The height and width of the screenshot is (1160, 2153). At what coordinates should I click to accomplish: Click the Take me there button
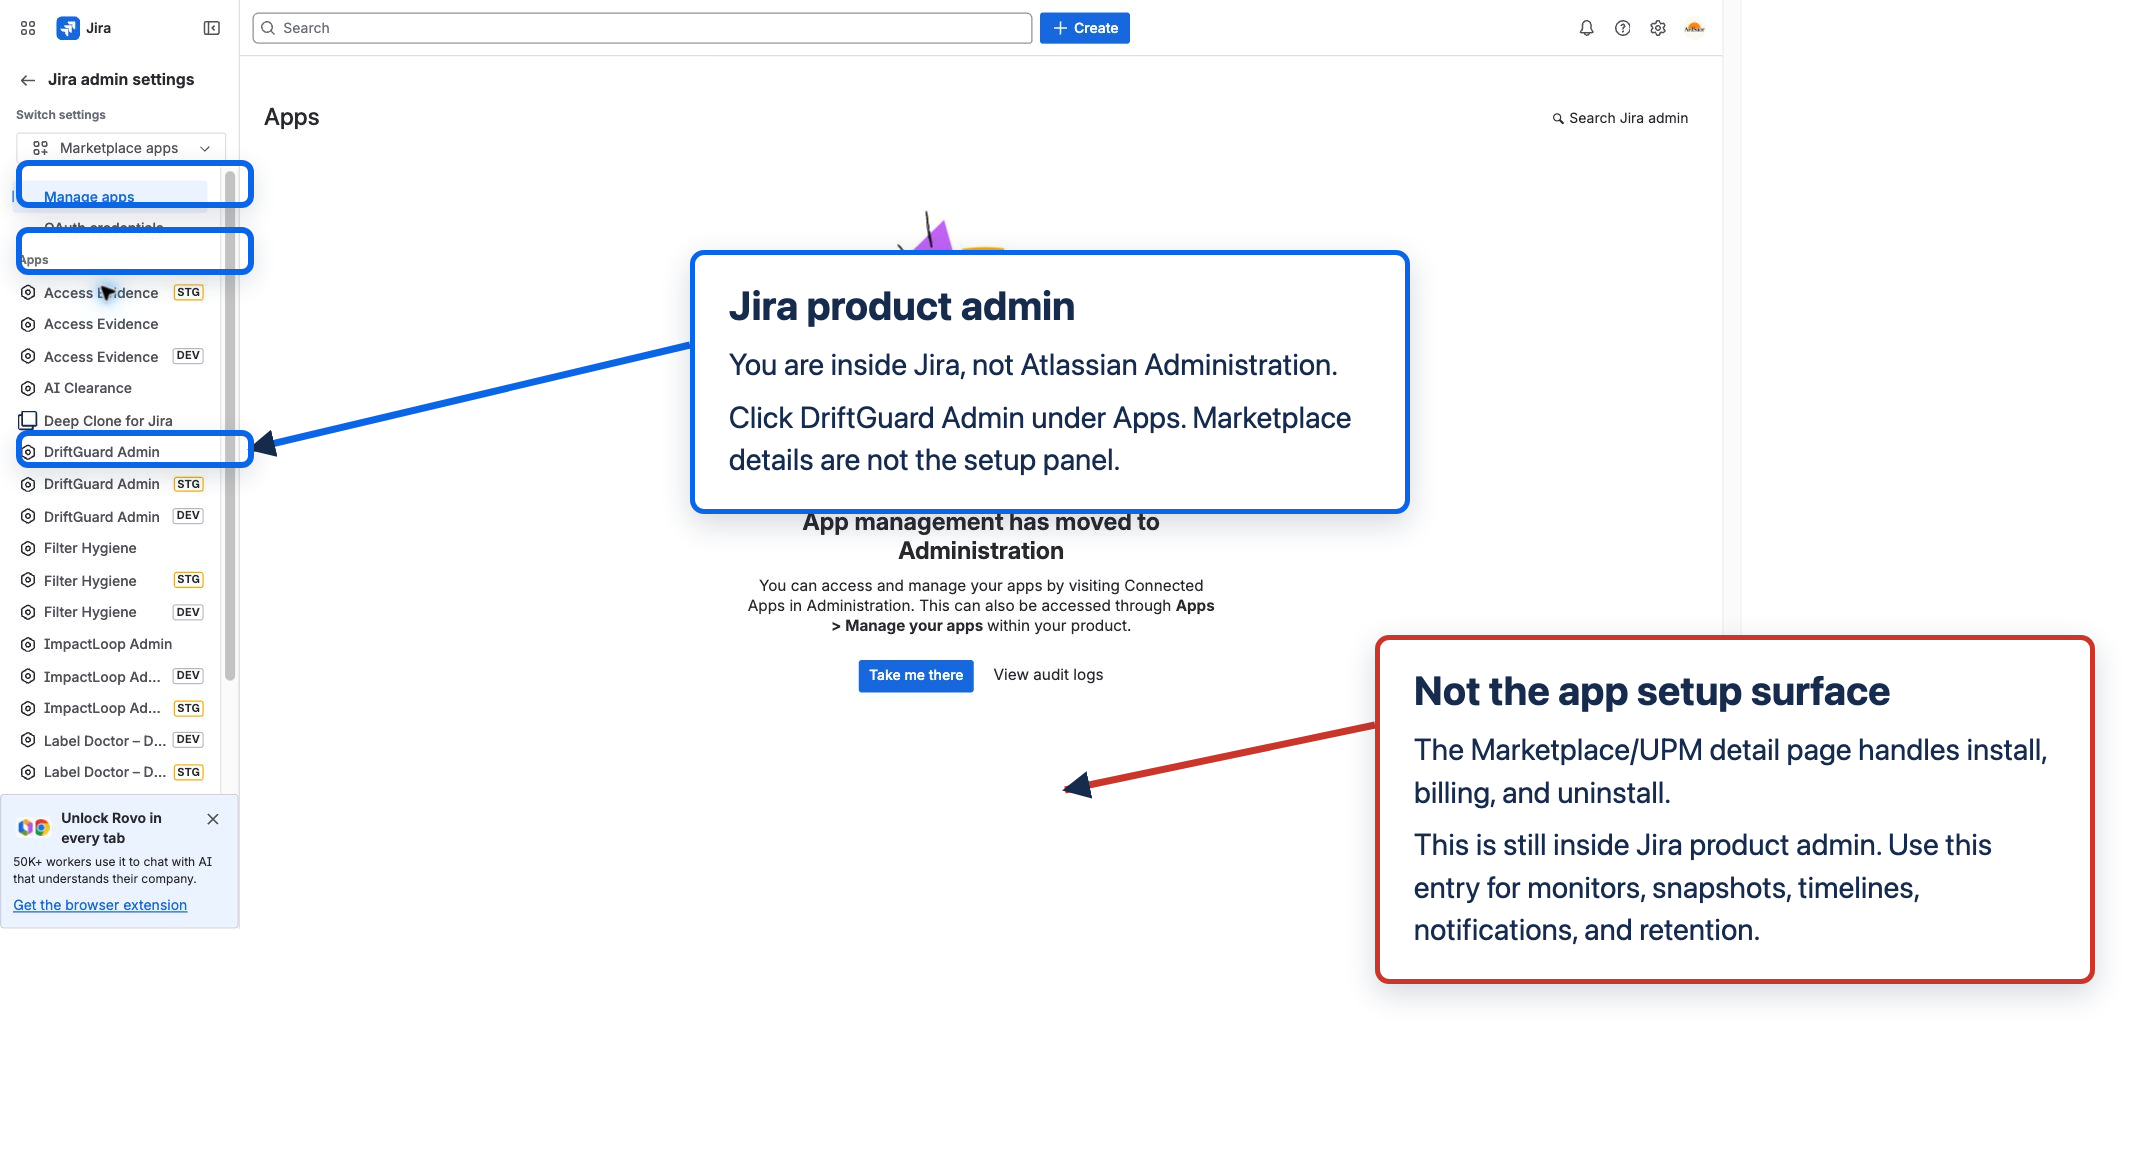click(x=916, y=676)
